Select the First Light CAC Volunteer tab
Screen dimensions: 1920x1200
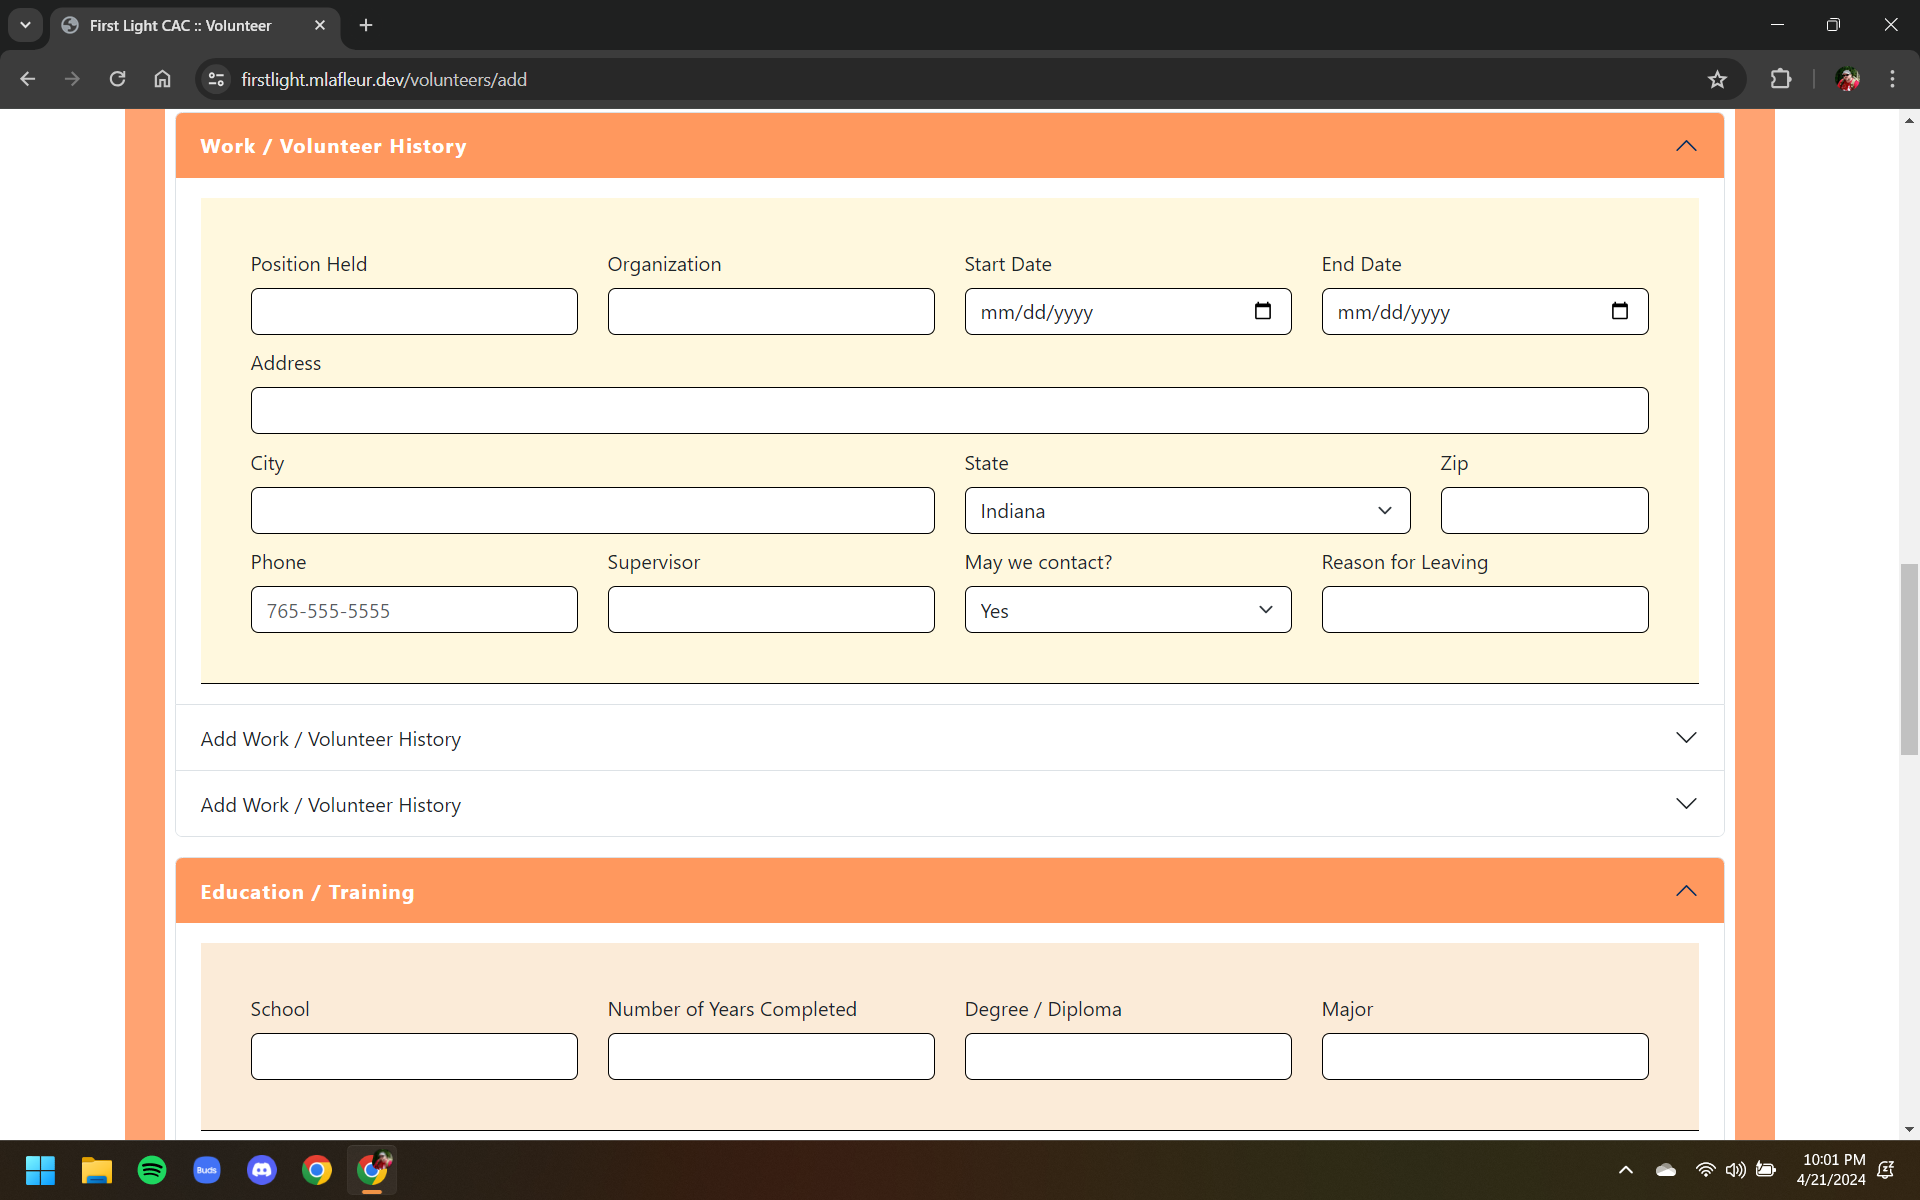(x=180, y=26)
